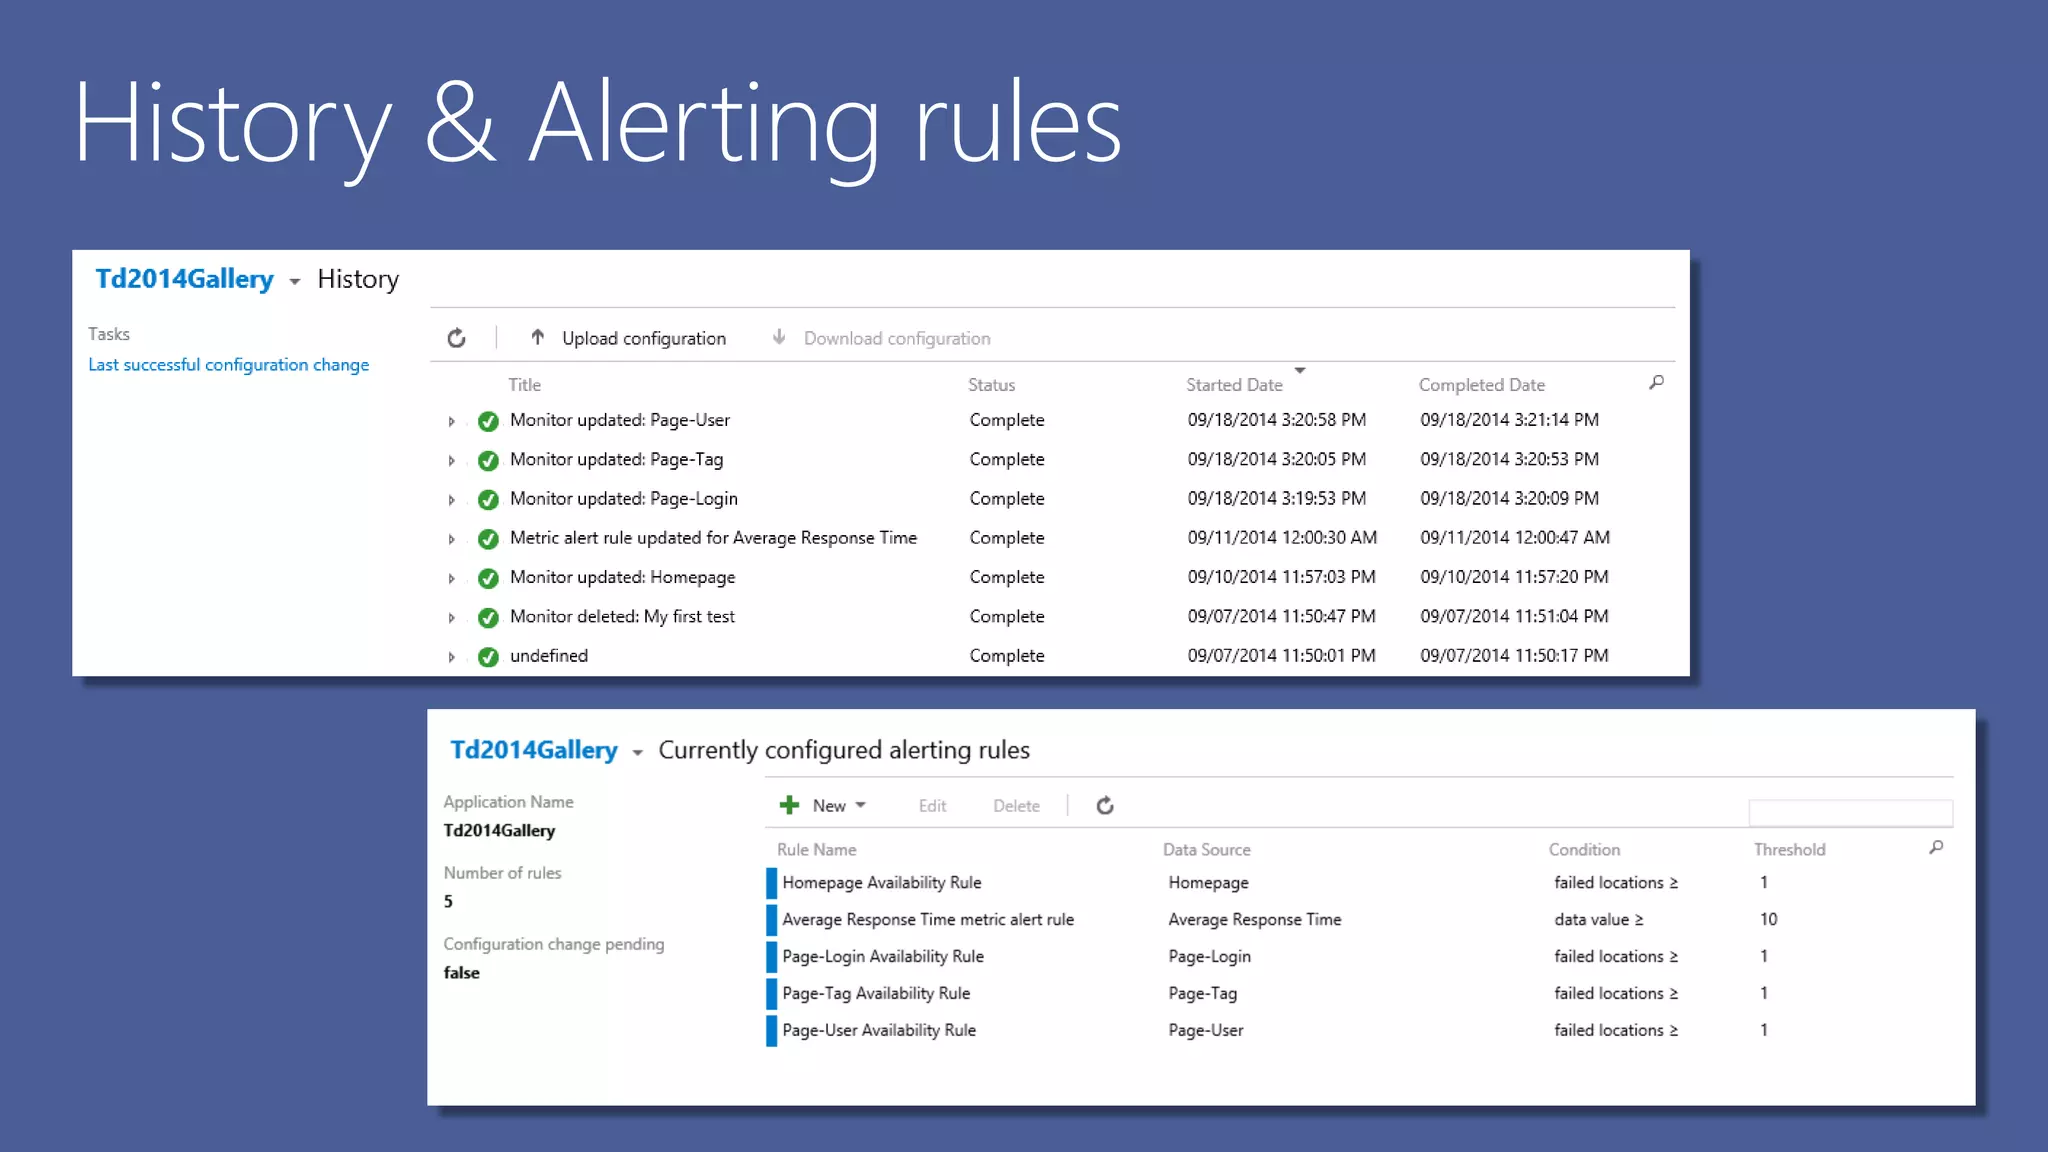Open the New rule dropdown arrow
This screenshot has width=2048, height=1152.
[x=860, y=805]
